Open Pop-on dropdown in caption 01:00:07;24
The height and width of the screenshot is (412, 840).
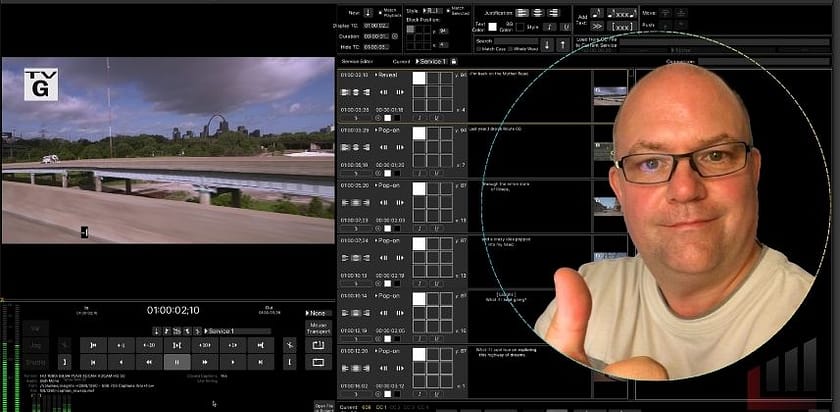(388, 241)
